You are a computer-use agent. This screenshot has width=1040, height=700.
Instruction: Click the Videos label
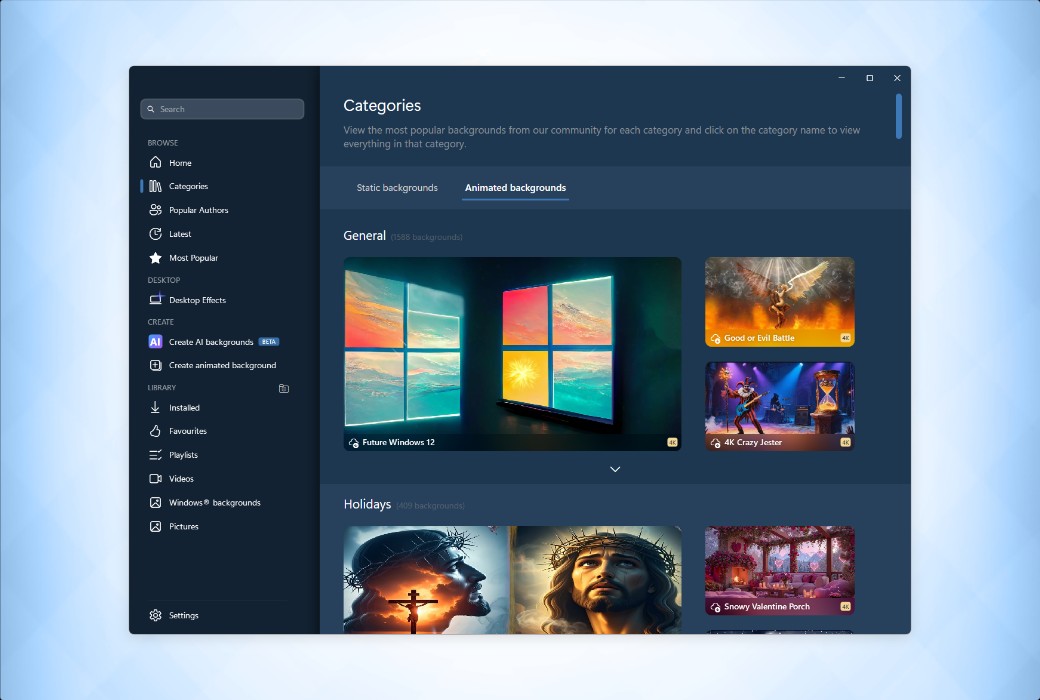[181, 478]
